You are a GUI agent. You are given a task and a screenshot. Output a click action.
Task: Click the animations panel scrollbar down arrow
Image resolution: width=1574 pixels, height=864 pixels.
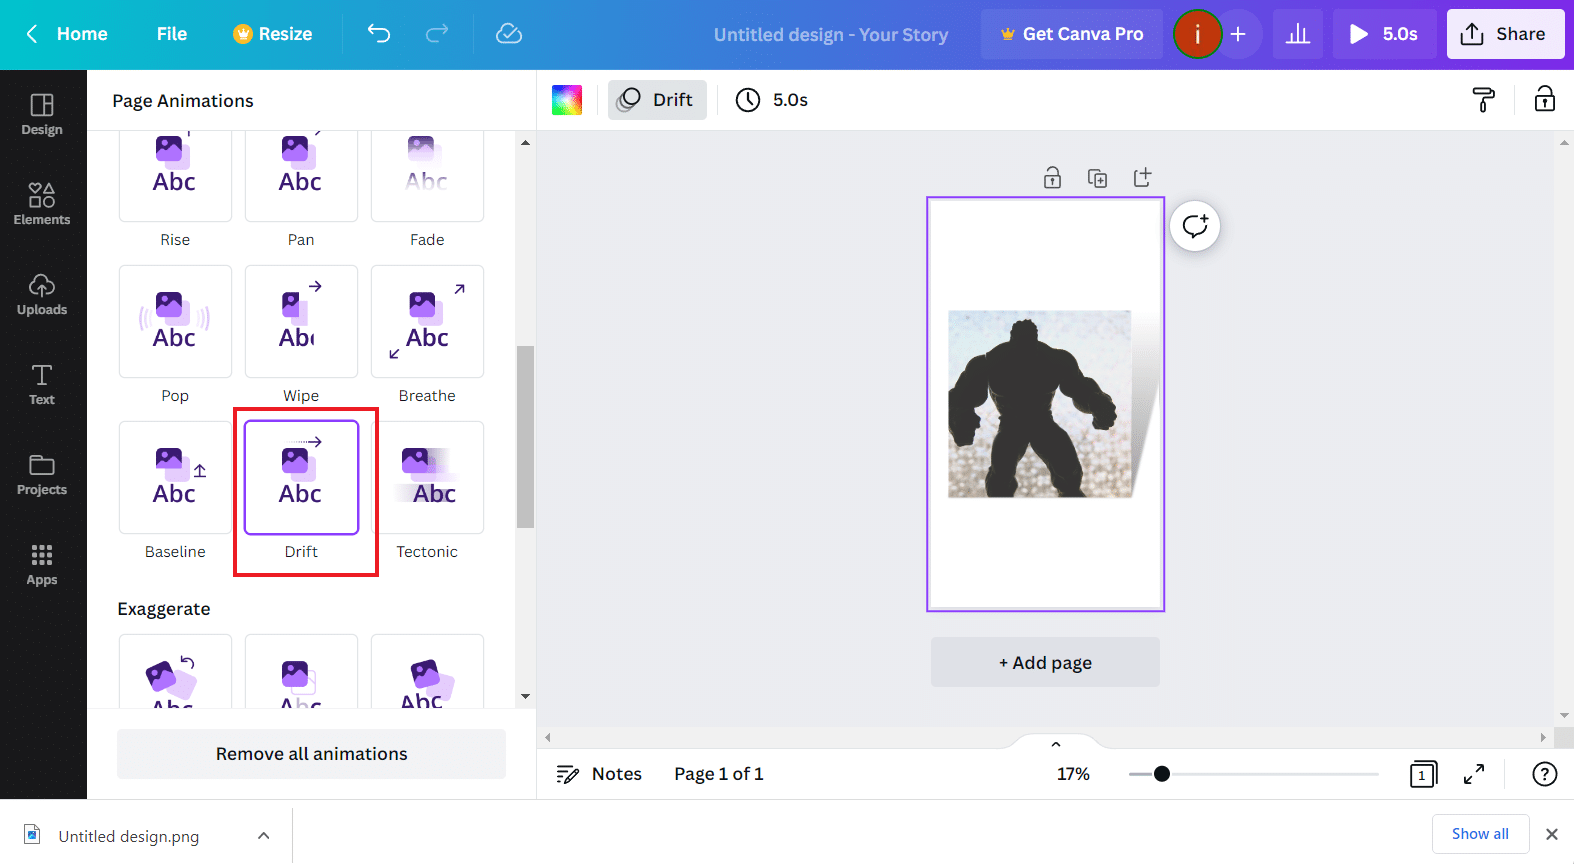point(525,697)
